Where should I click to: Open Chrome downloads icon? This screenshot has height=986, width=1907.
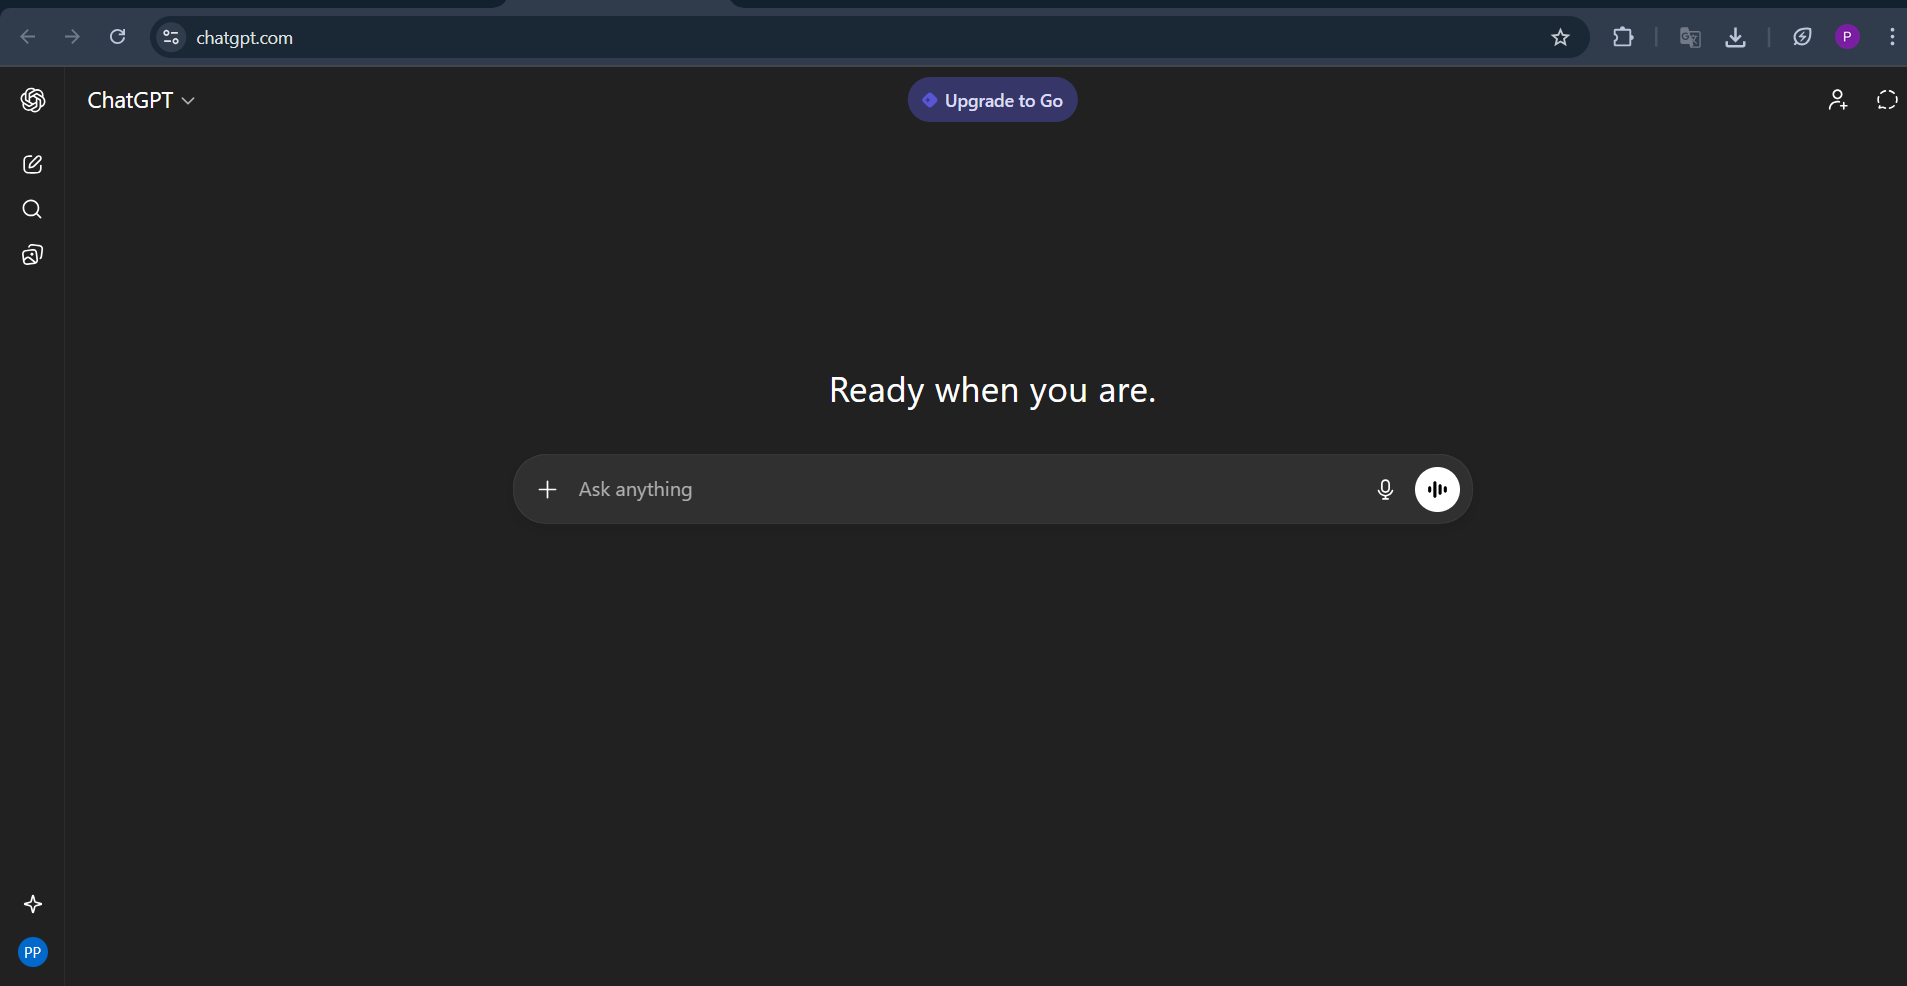1736,37
